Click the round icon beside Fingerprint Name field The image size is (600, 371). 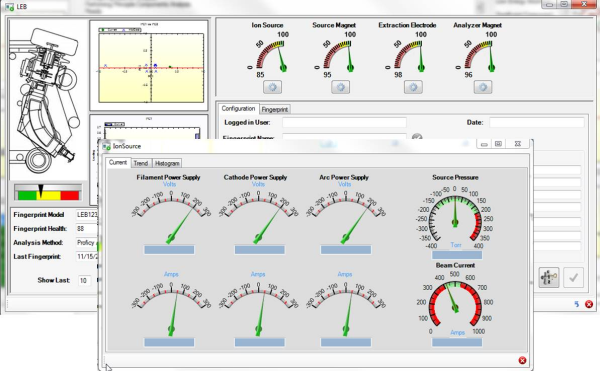[417, 137]
